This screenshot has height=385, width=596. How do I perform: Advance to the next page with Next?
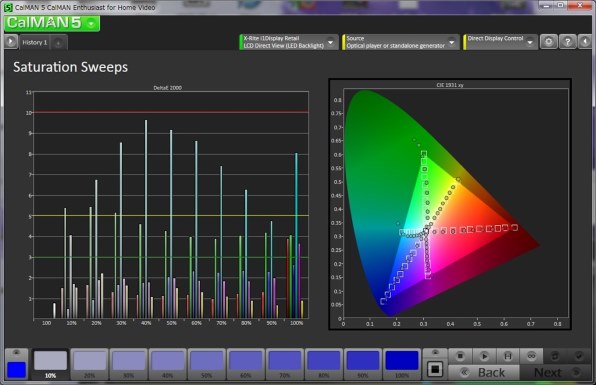click(556, 372)
